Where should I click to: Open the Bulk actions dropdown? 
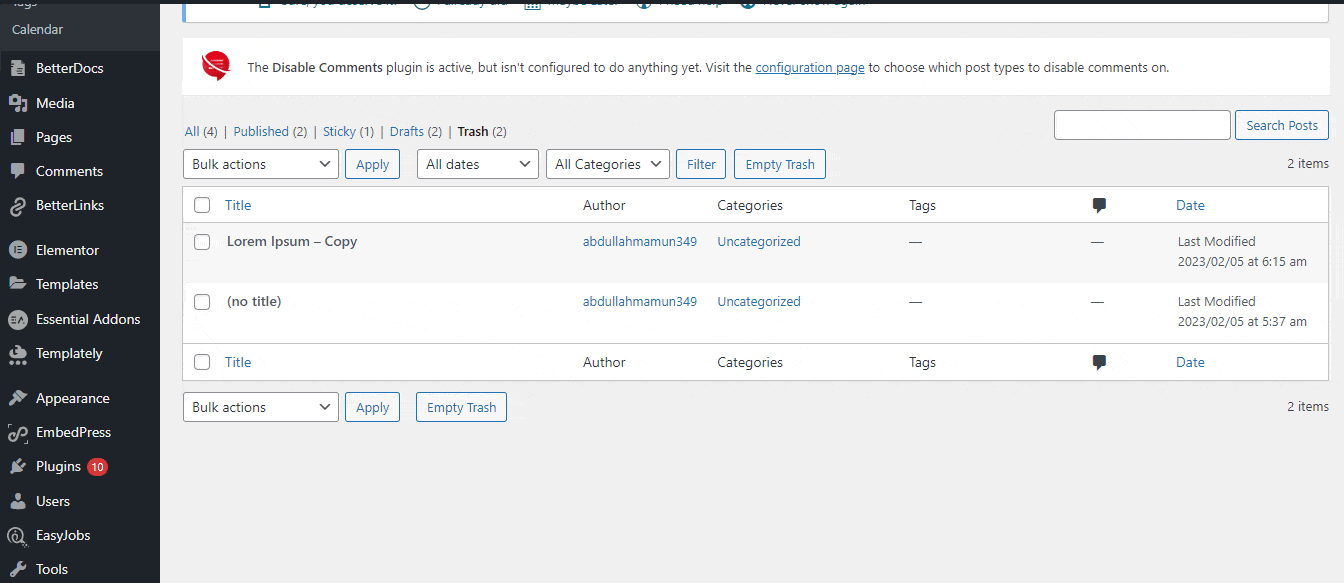point(260,163)
